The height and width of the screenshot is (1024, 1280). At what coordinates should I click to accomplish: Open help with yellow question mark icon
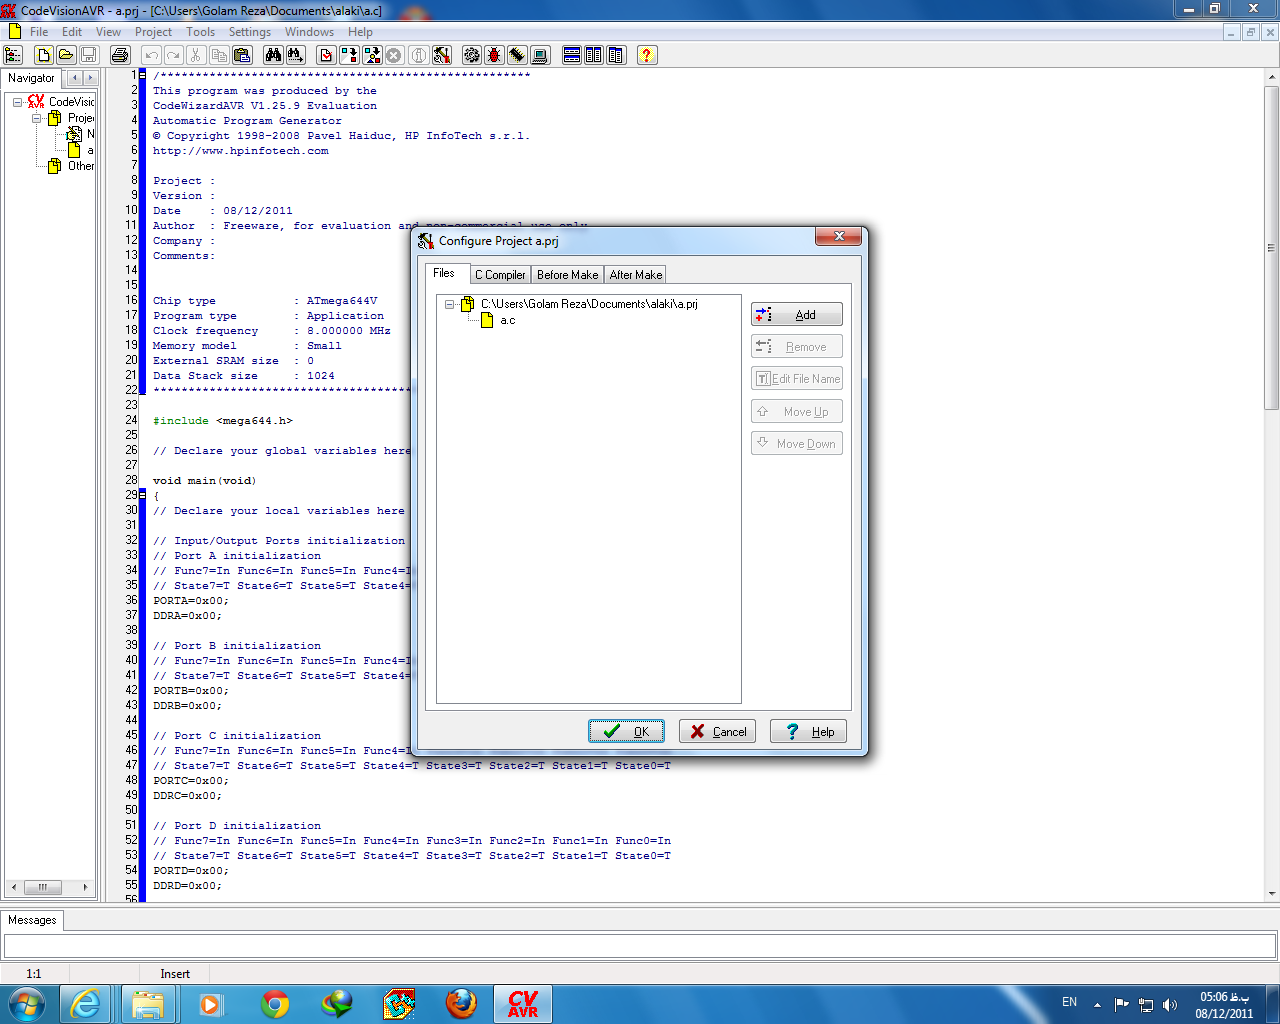[x=647, y=55]
